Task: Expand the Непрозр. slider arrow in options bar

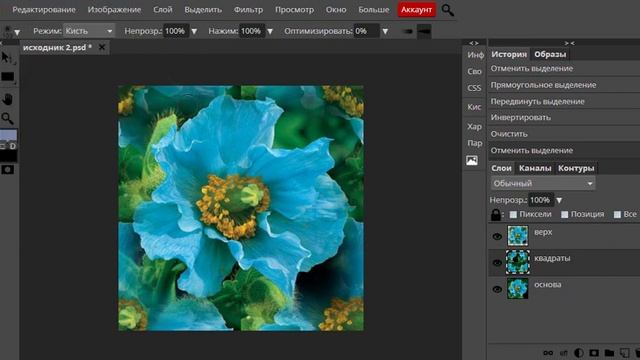Action: click(194, 31)
